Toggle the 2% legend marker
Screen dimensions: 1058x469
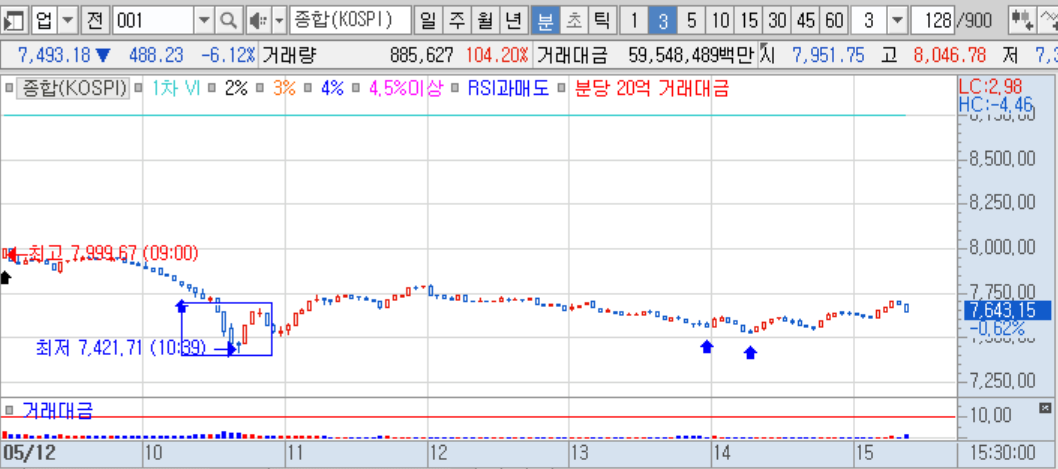tap(211, 88)
